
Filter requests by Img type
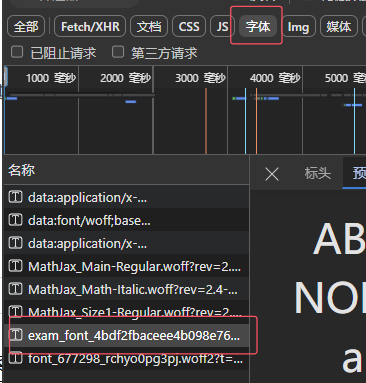tap(298, 26)
